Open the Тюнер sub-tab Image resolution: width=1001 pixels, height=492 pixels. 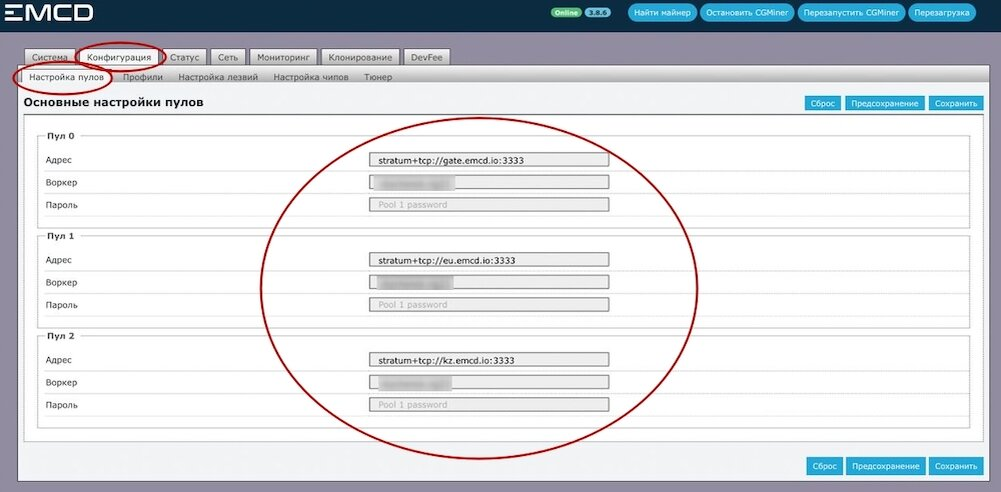point(378,77)
